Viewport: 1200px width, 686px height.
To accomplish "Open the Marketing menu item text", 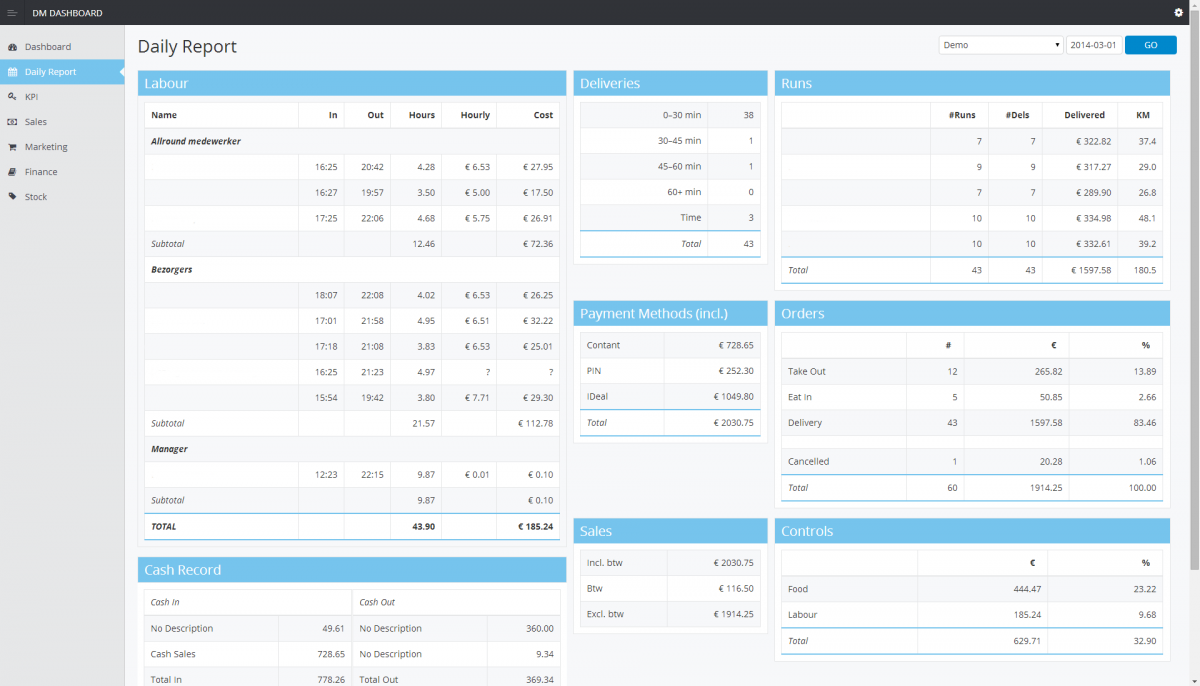I will pyautogui.click(x=46, y=147).
